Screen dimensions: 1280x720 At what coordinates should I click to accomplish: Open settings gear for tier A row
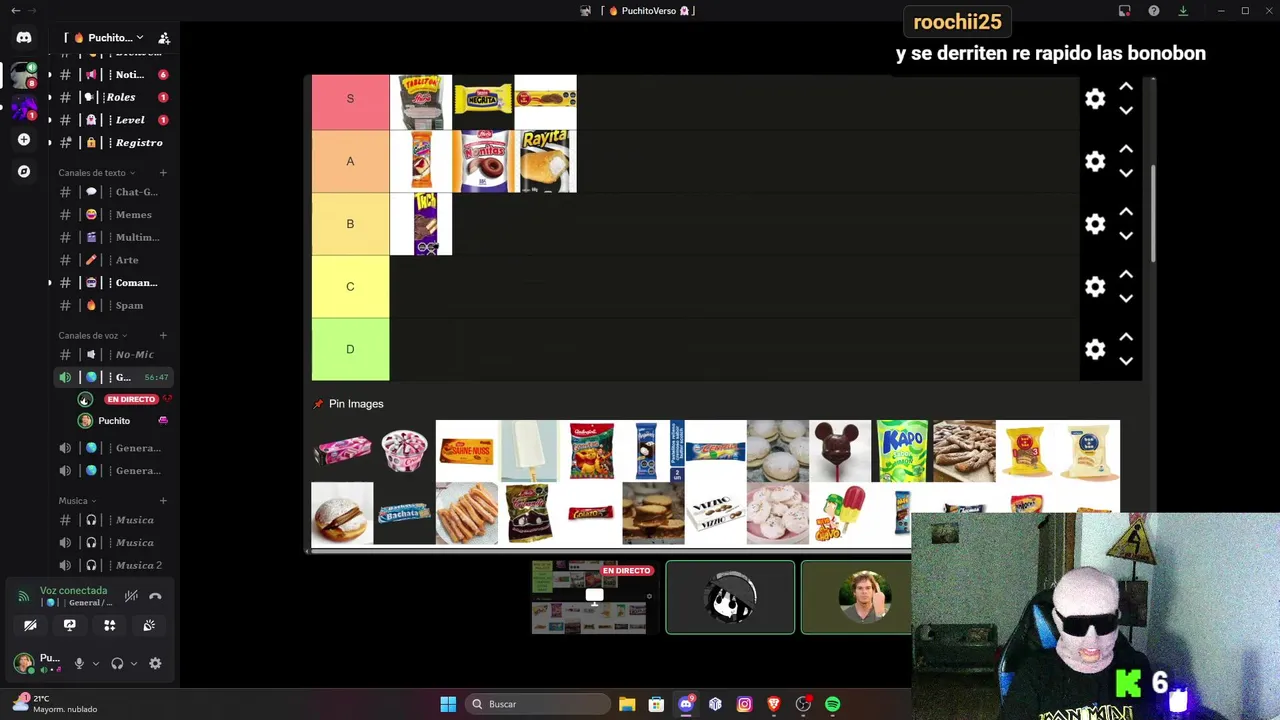[1095, 161]
